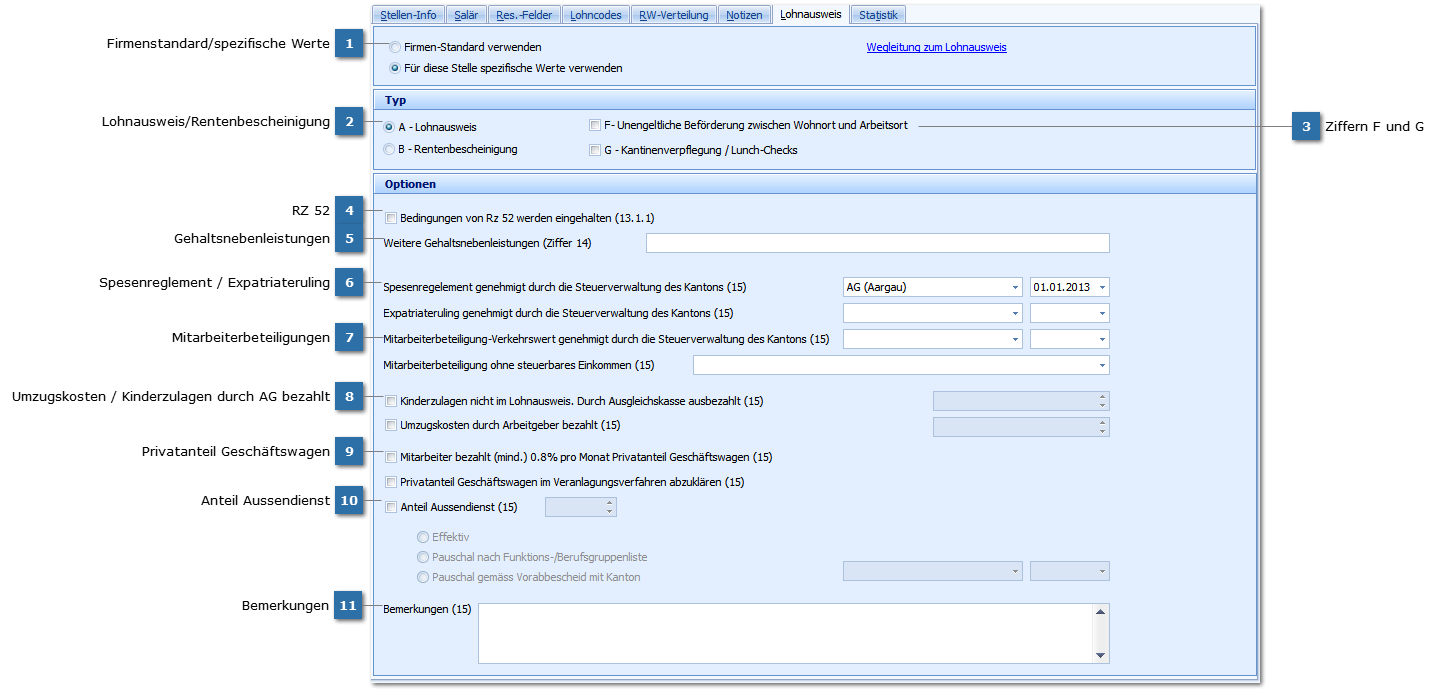Screen dimensions: 1440x692
Task: Switch to the Stellen-Info tab
Action: (x=408, y=15)
